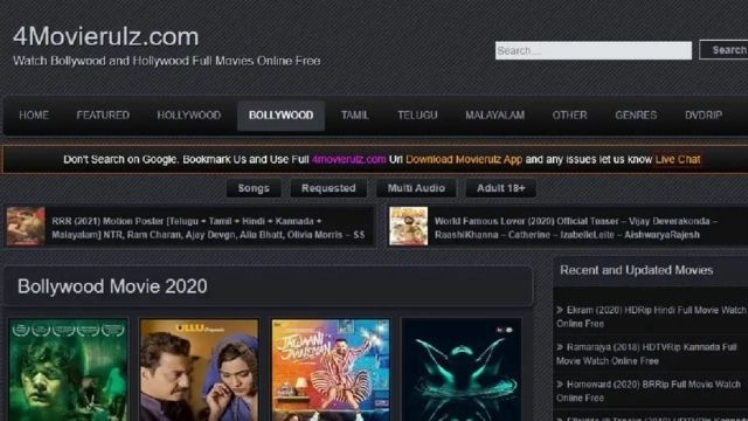This screenshot has width=748, height=421.
Task: Click the Watch Bollywood and Hollywood tagline
Action: click(166, 61)
